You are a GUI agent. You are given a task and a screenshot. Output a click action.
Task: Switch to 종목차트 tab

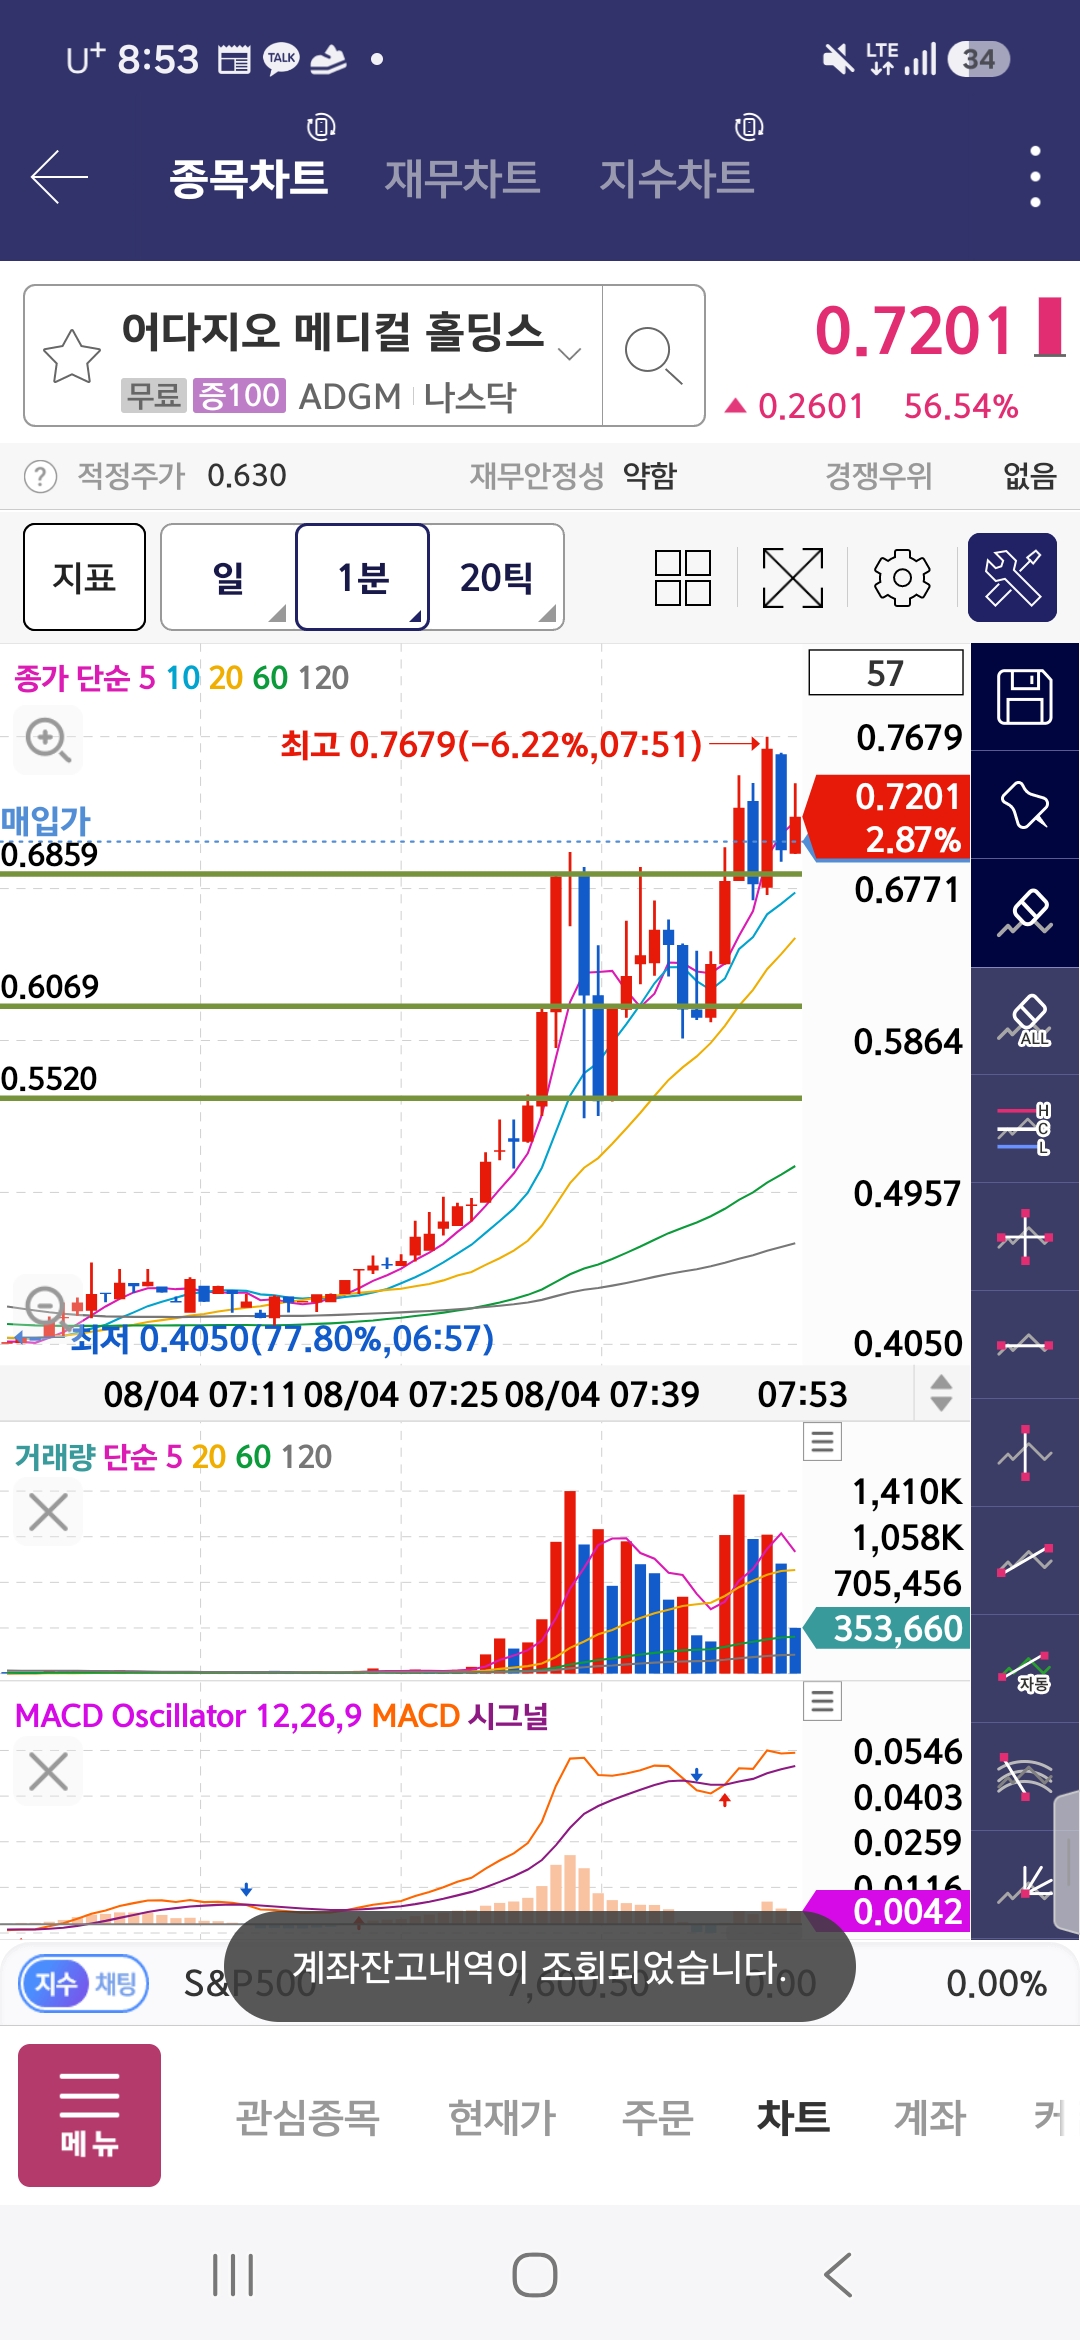coord(249,178)
